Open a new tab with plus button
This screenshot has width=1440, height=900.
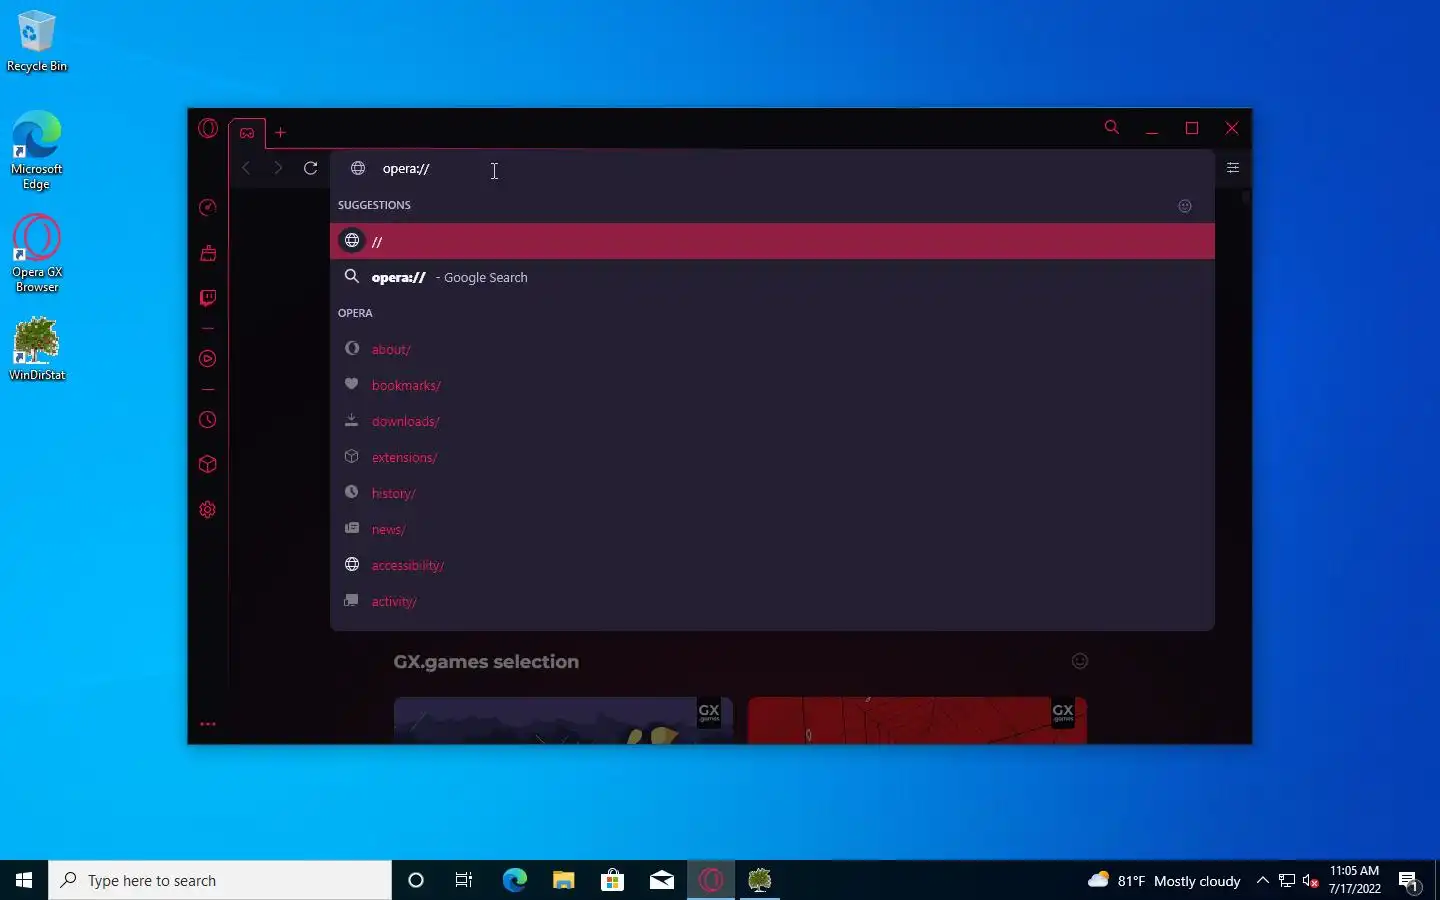281,132
